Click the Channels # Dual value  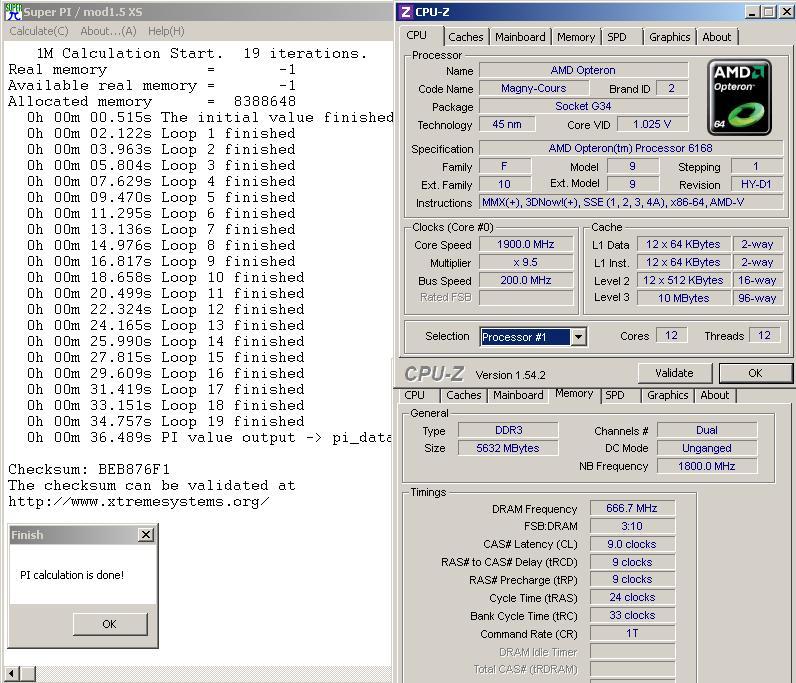click(707, 430)
